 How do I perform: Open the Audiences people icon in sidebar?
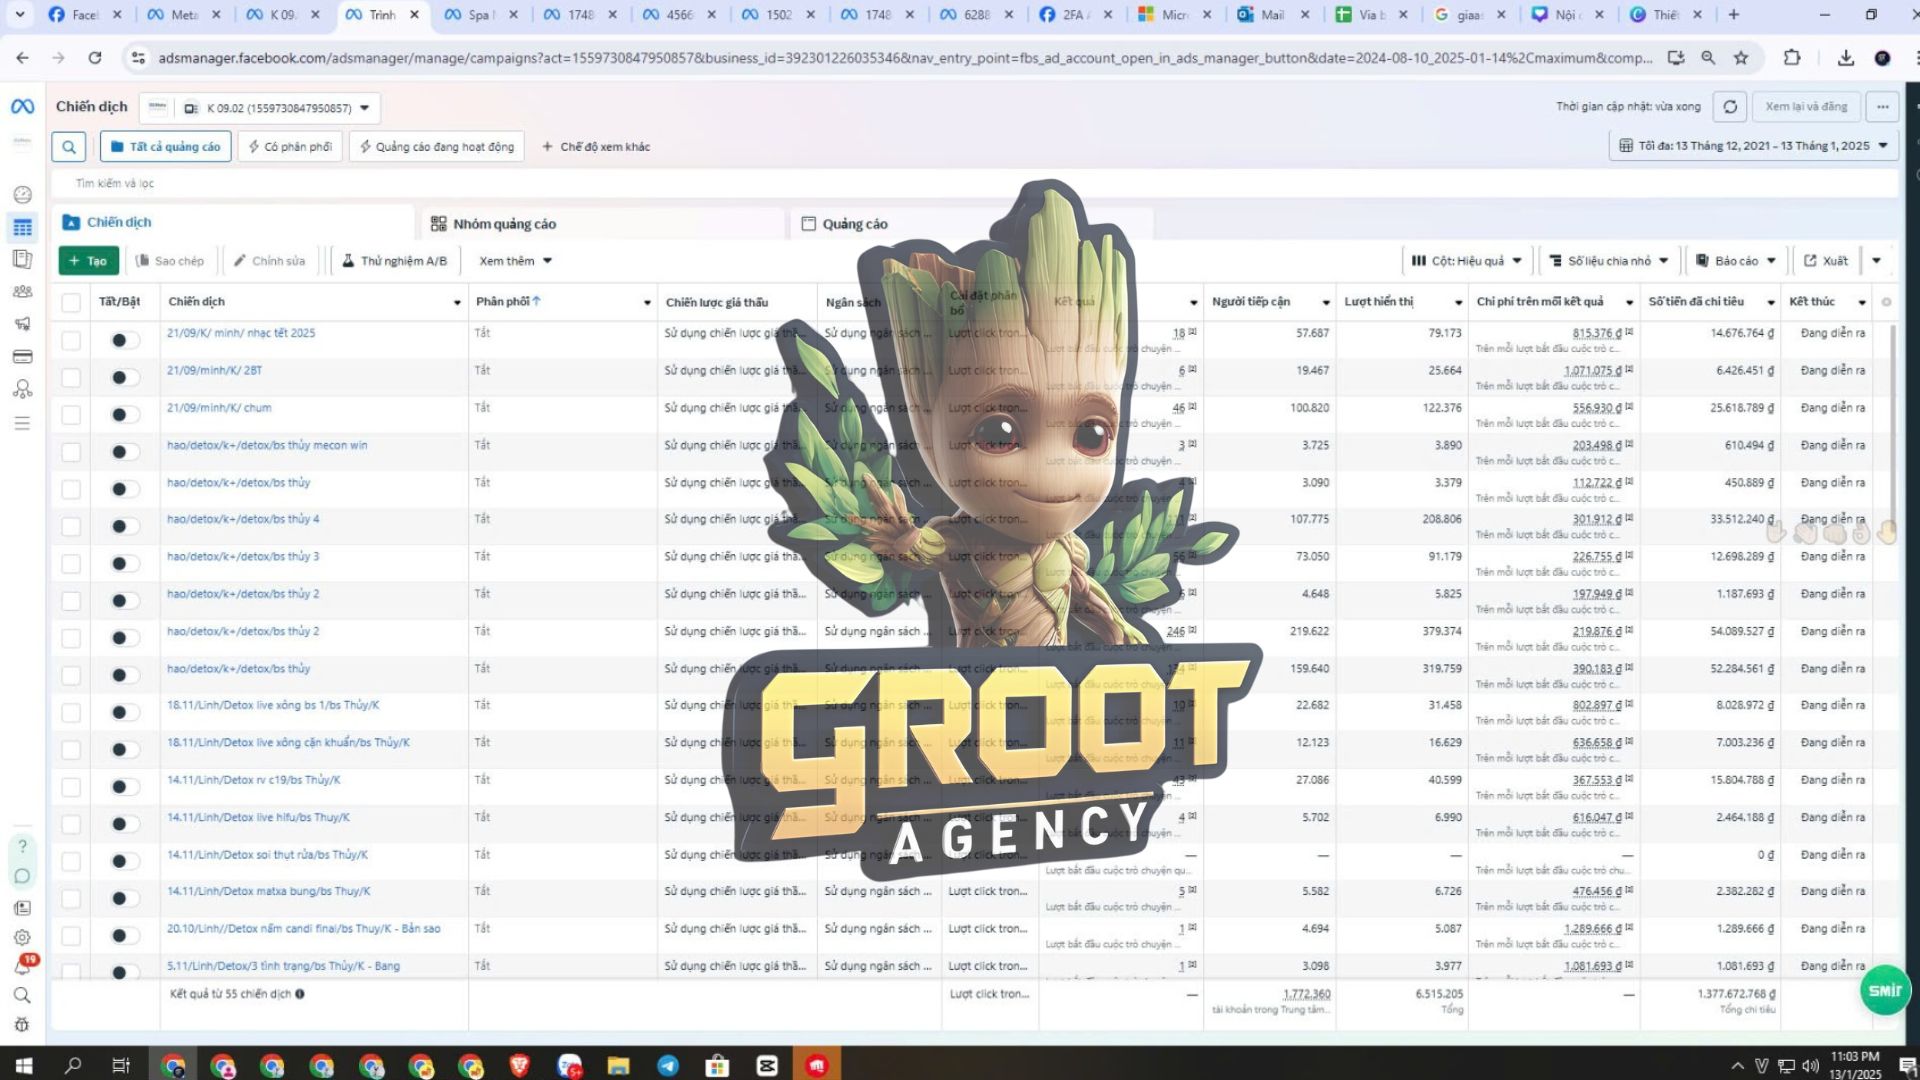(22, 292)
